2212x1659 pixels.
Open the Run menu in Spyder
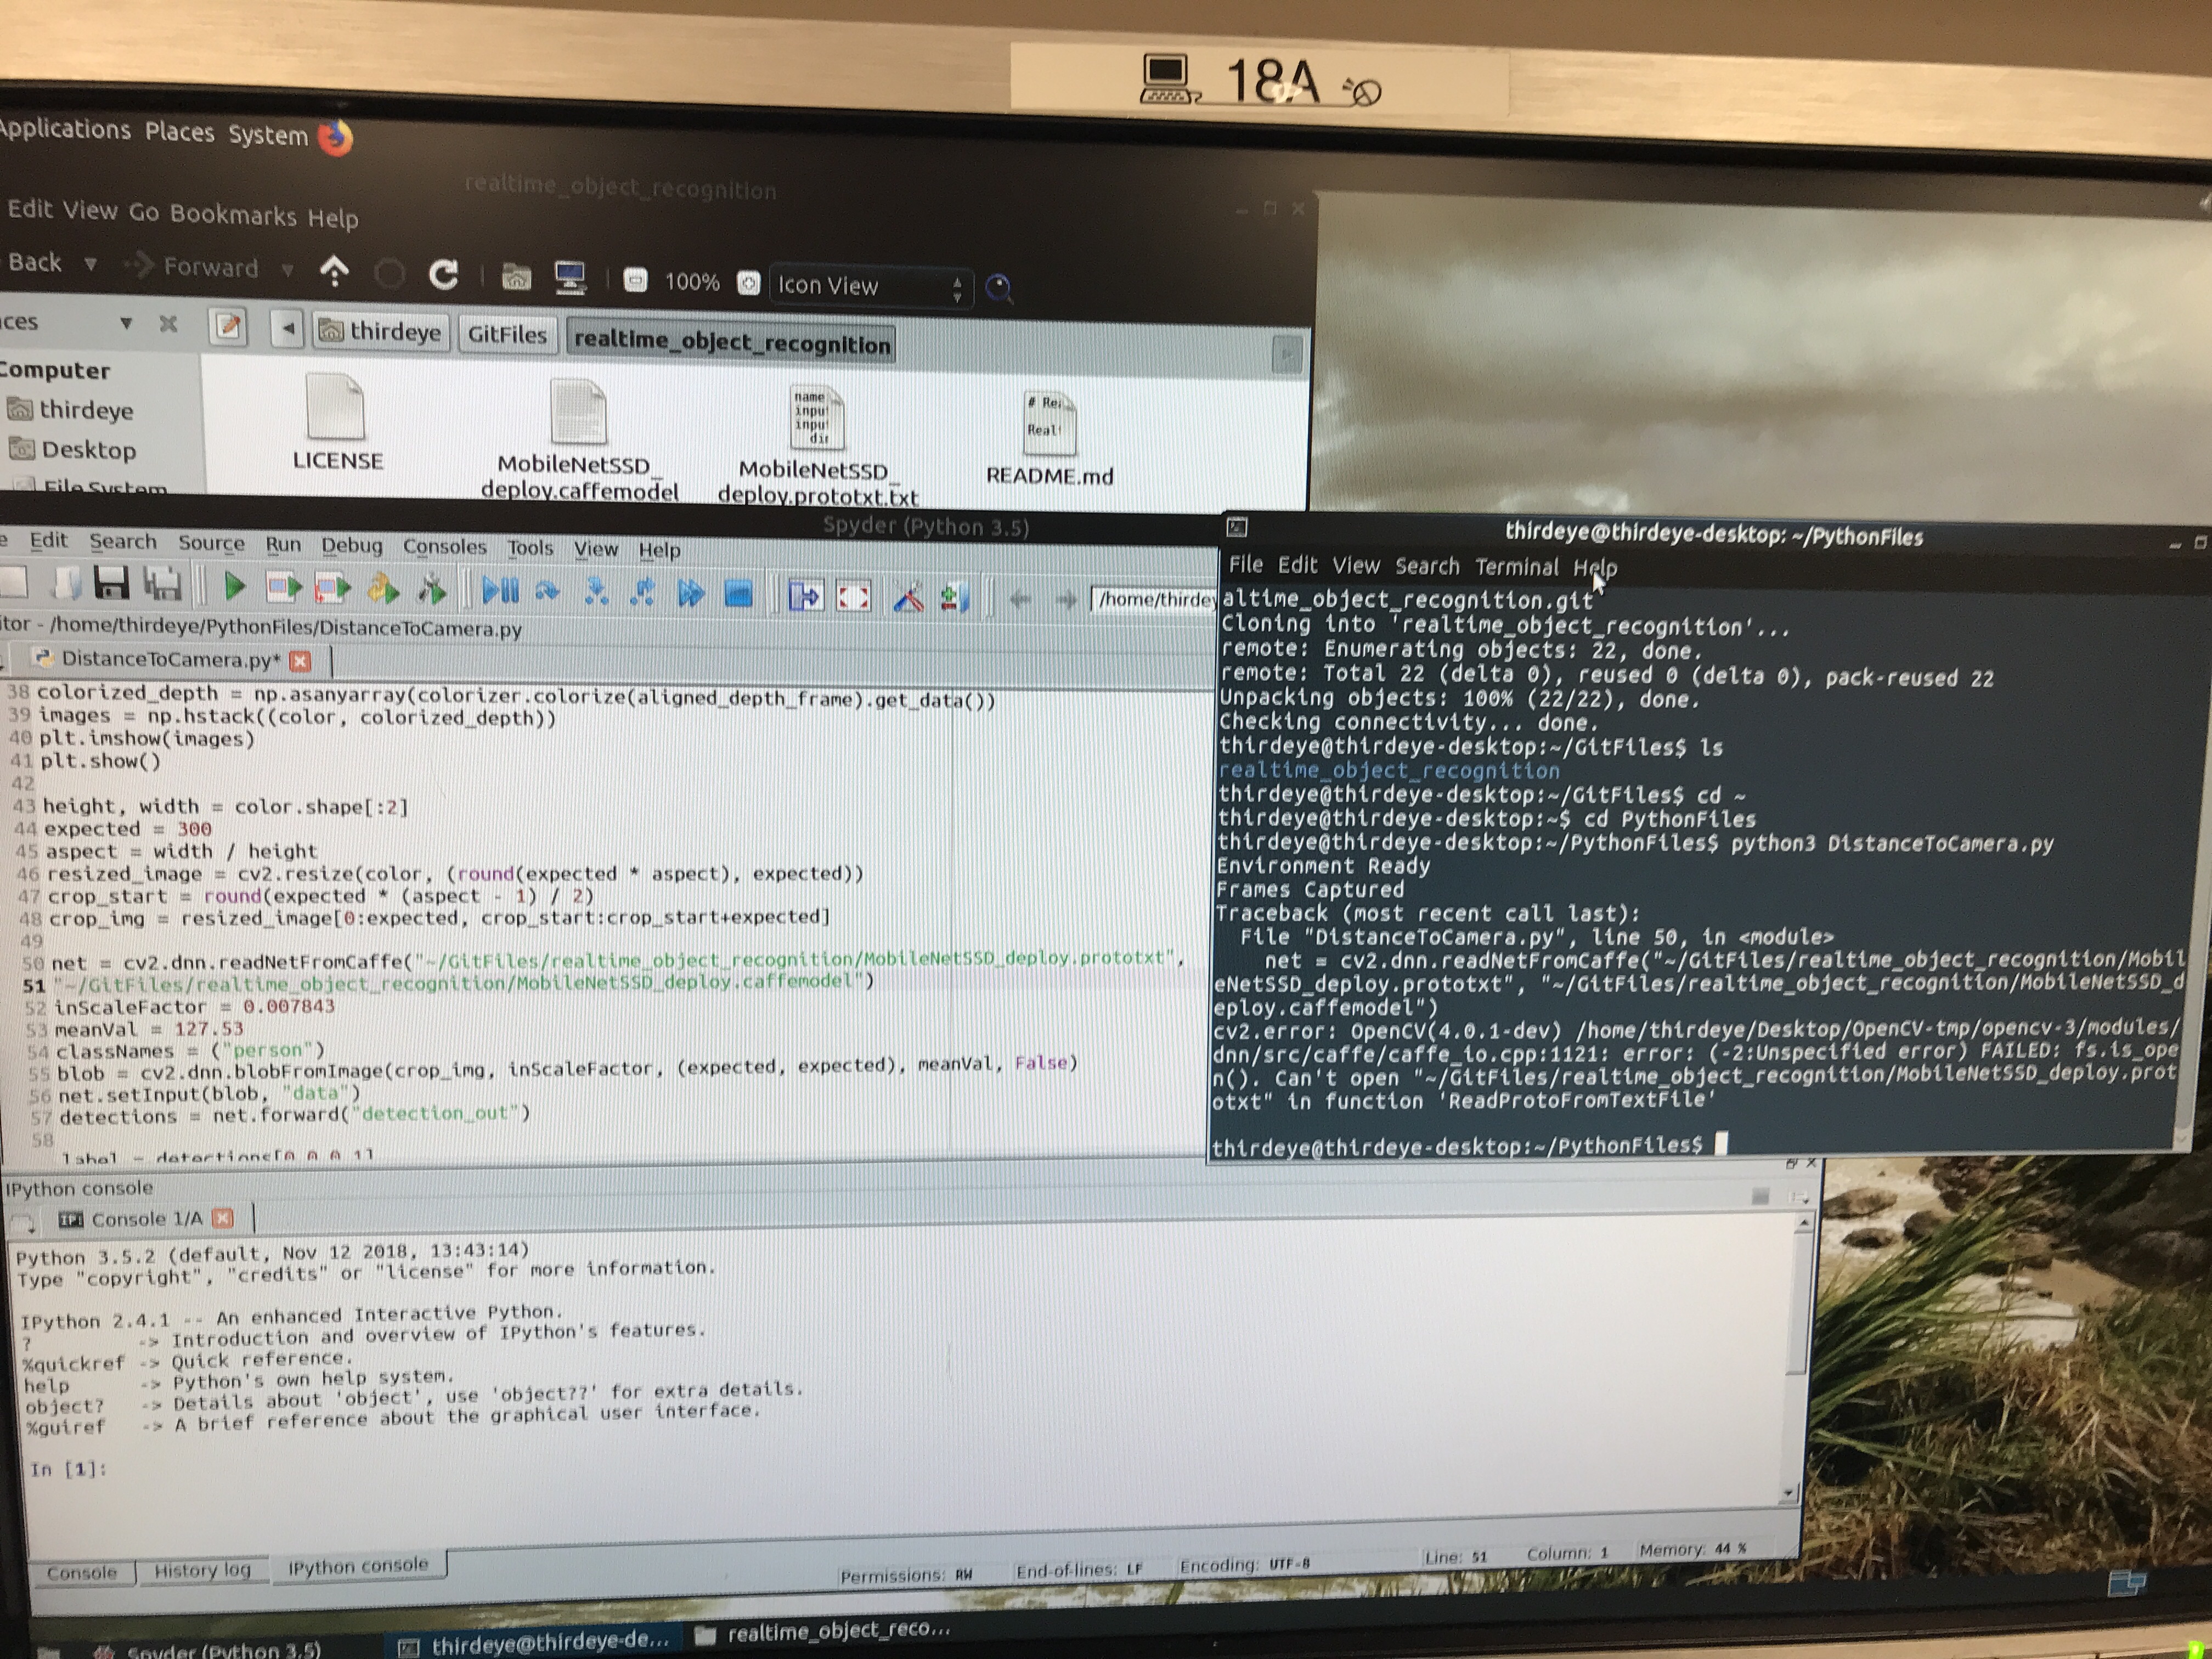(283, 544)
